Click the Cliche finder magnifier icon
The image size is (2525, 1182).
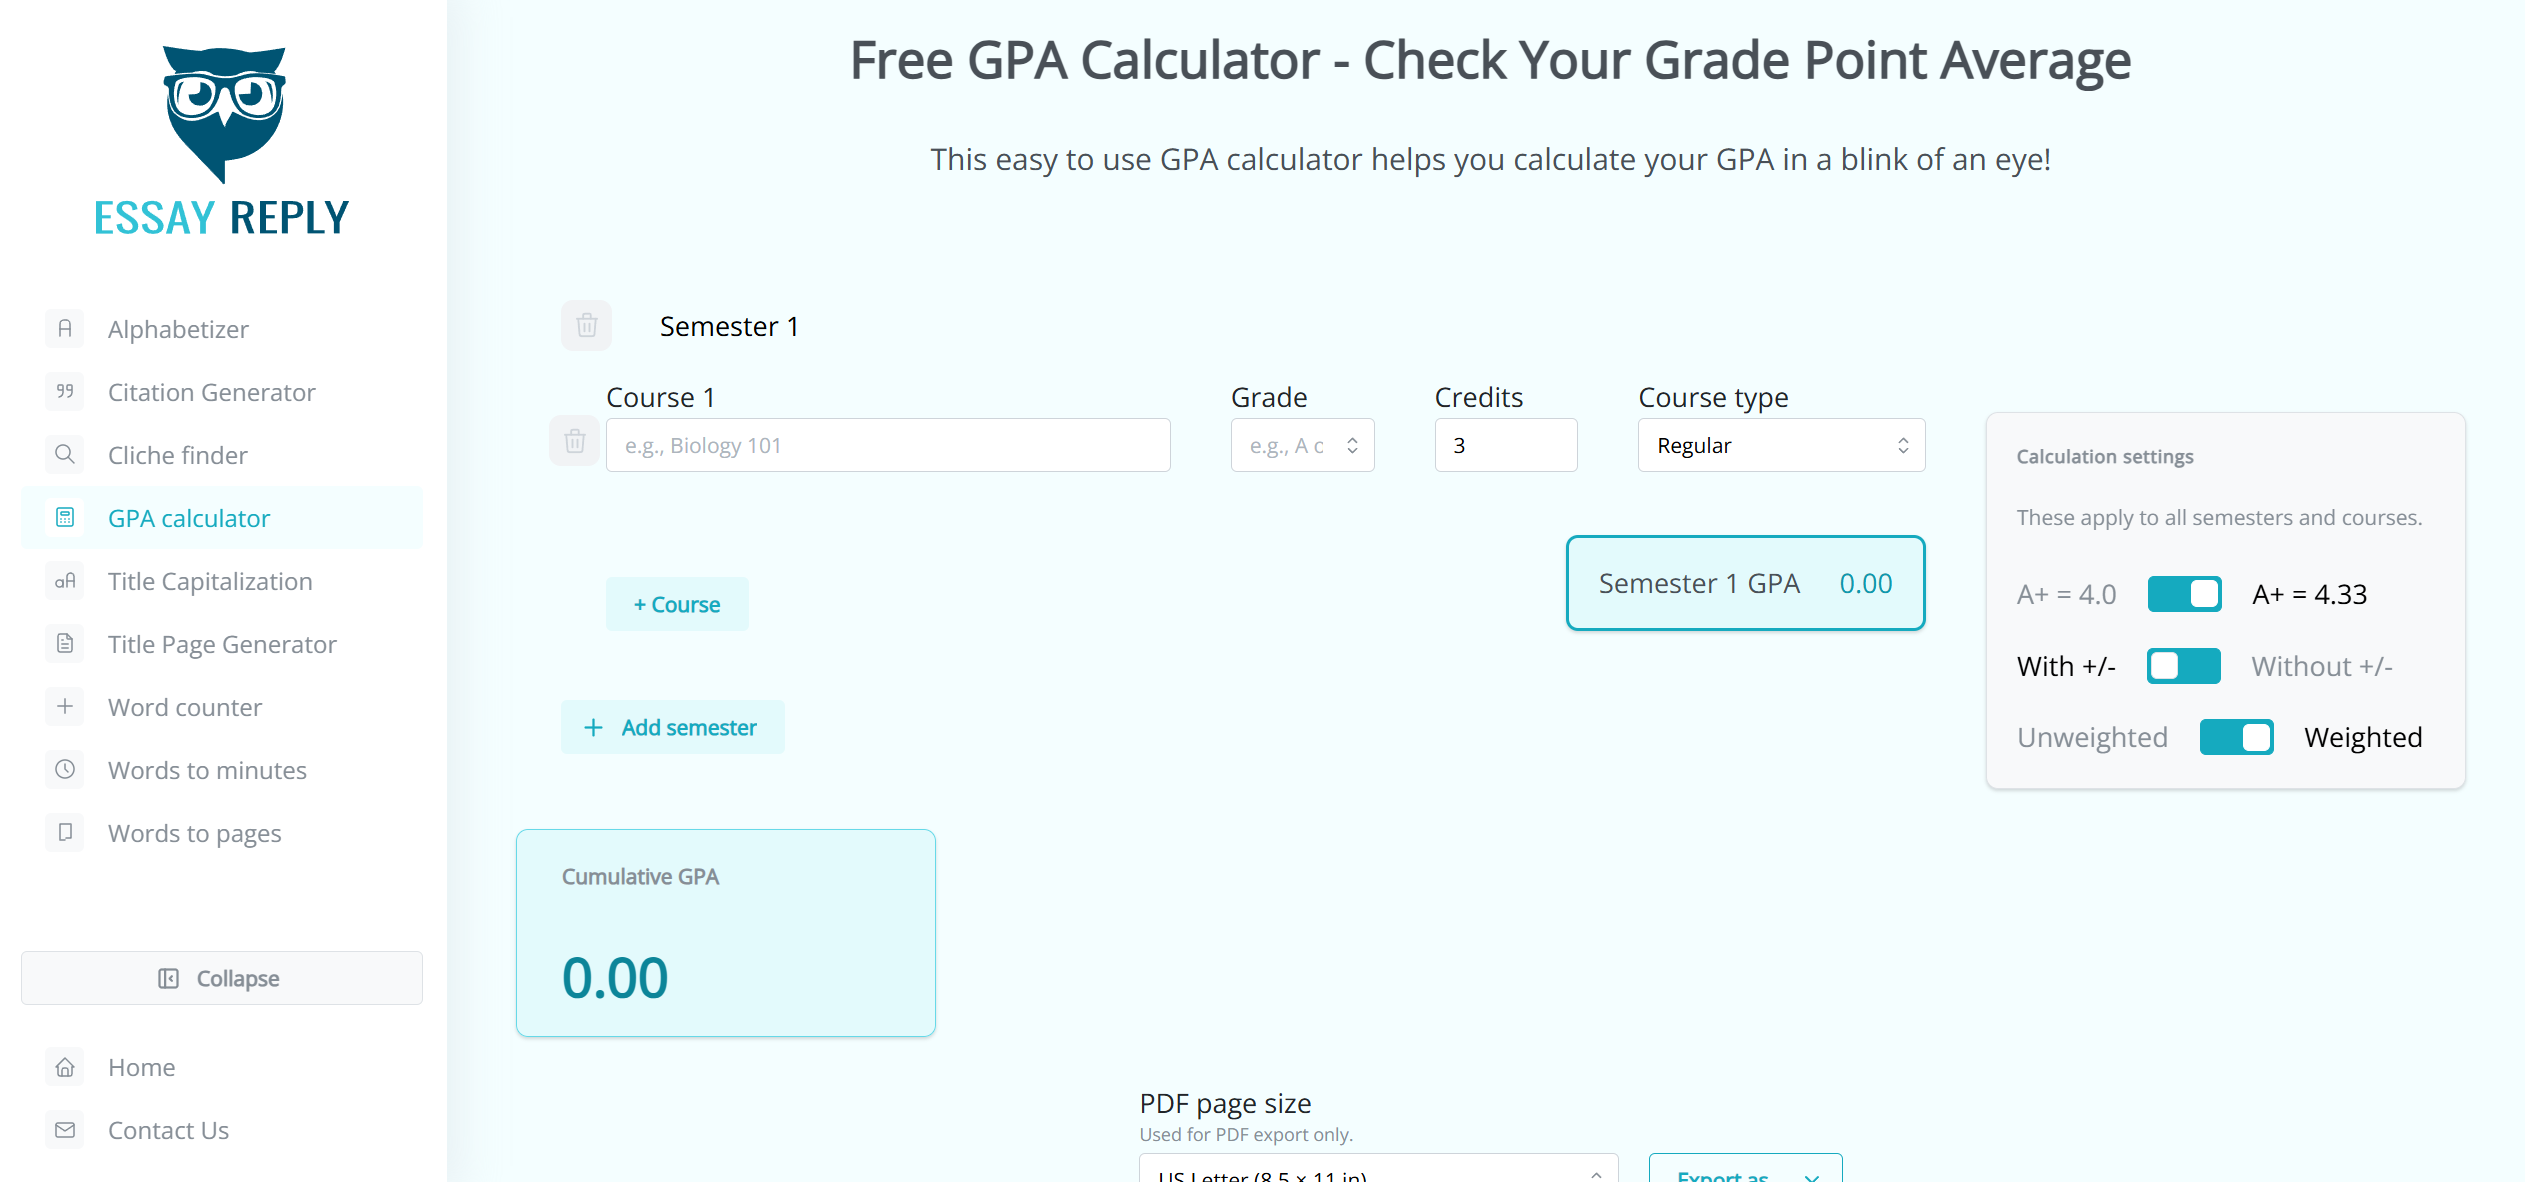[x=65, y=455]
